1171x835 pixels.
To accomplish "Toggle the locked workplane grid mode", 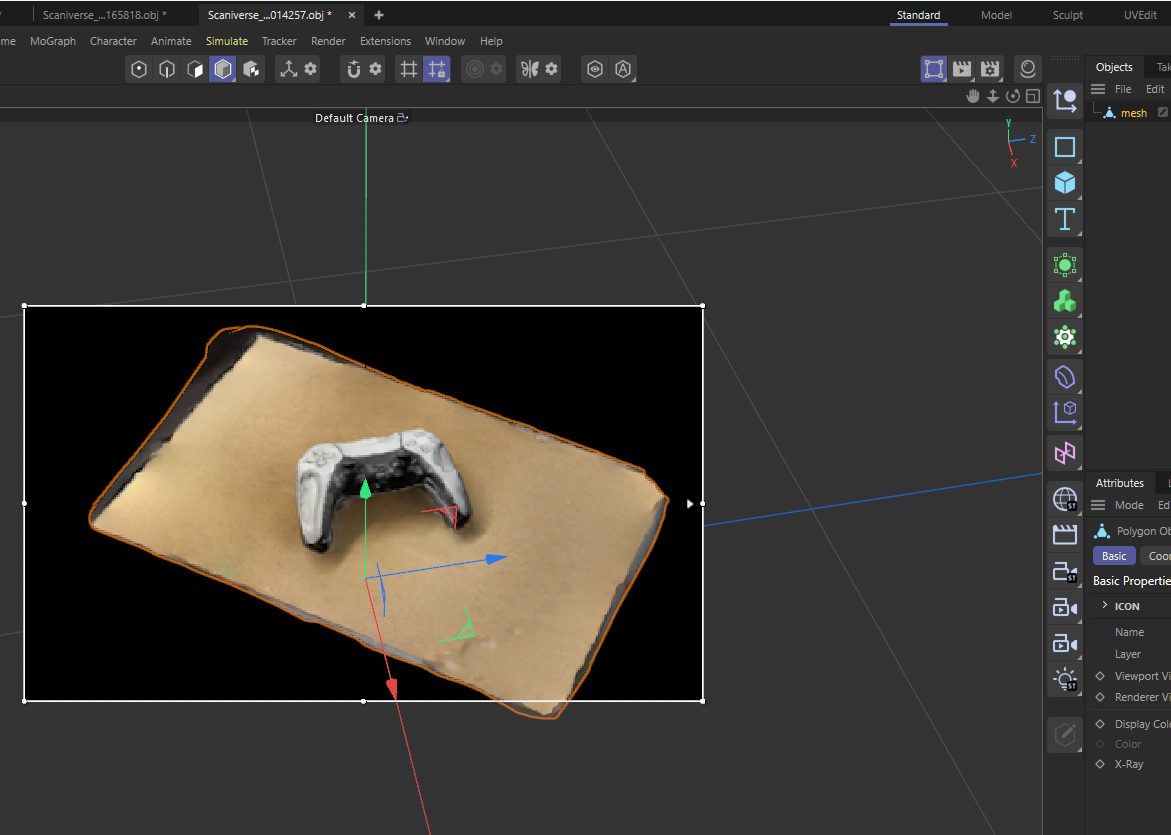I will tap(436, 69).
